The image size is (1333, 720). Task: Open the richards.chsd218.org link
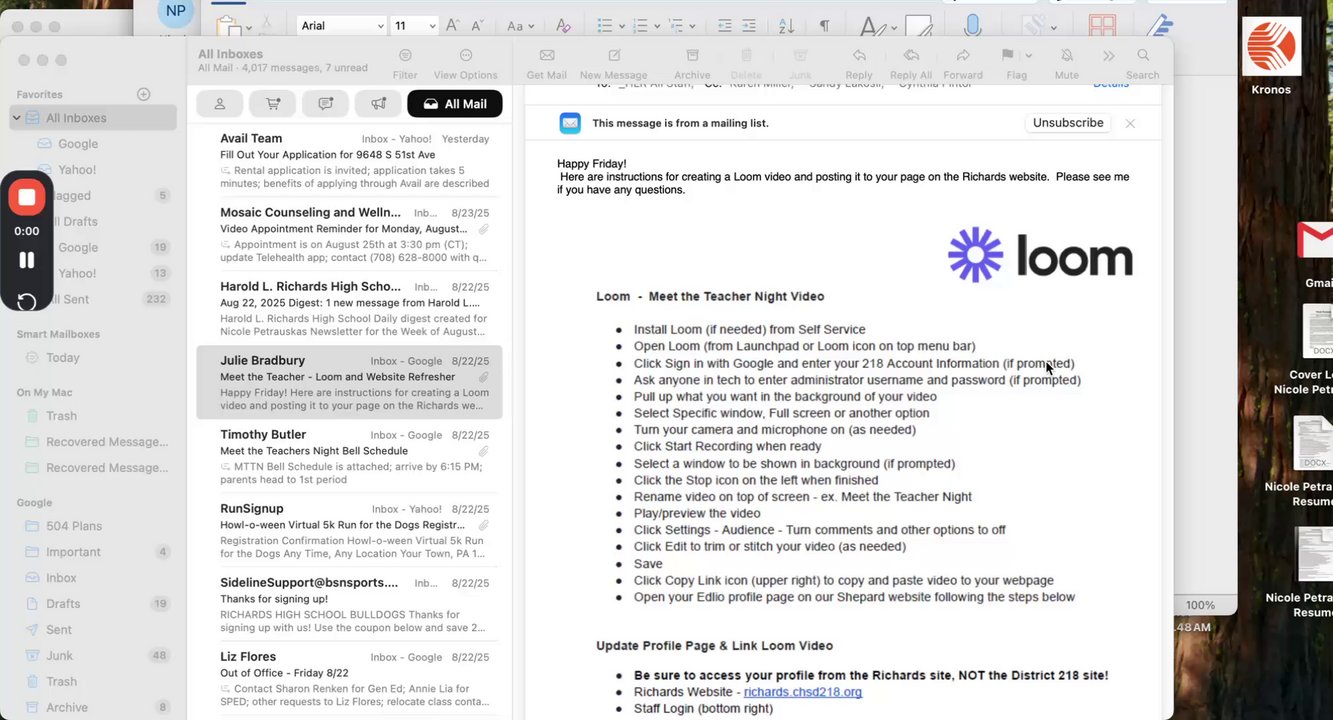click(x=802, y=692)
